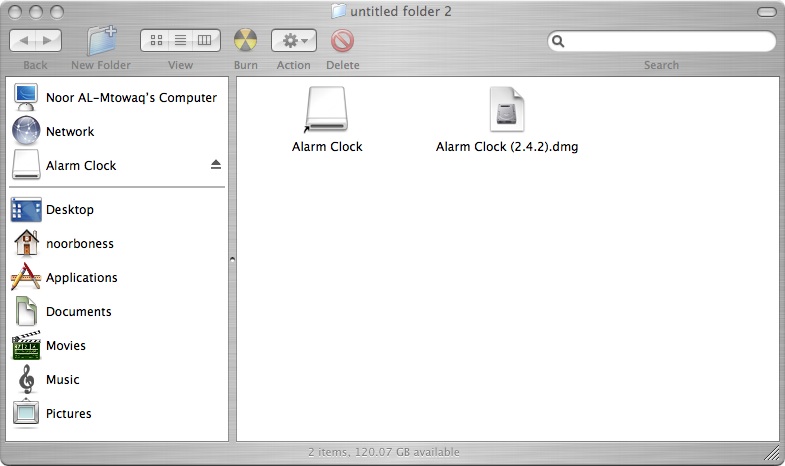
Task: Open the Applications sidebar icon
Action: (26, 277)
